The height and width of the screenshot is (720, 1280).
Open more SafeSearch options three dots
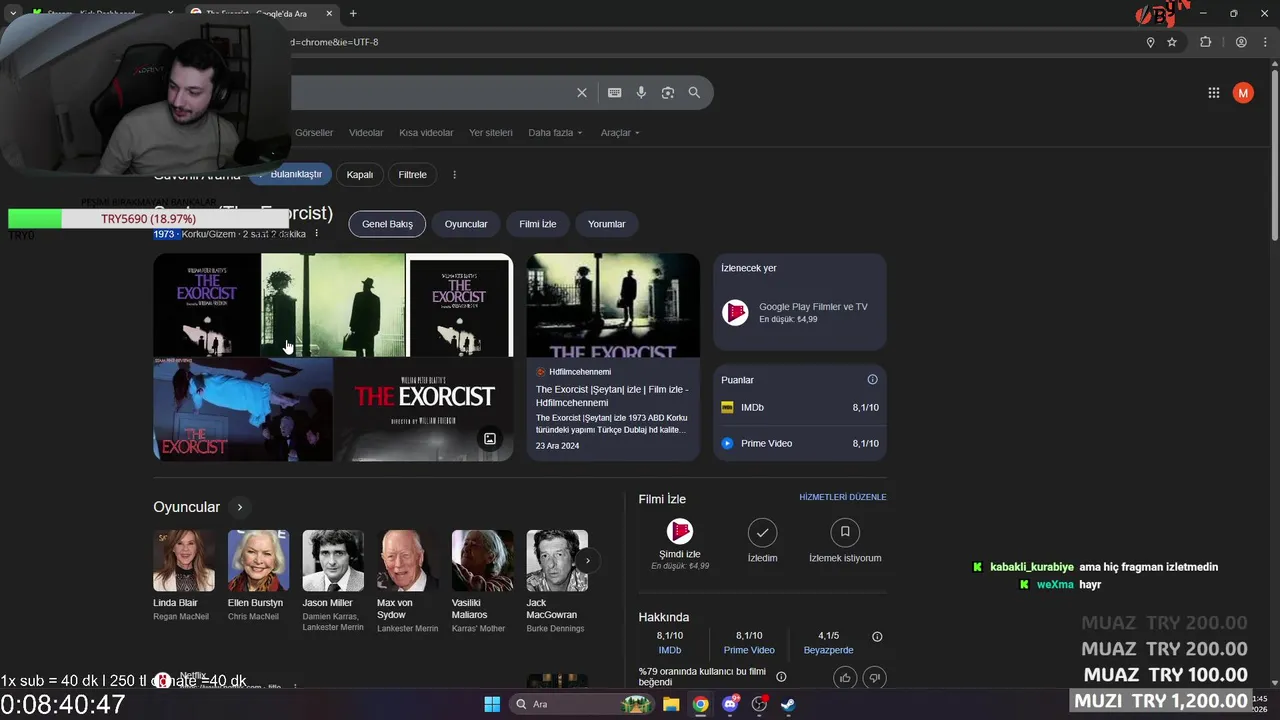coord(454,175)
